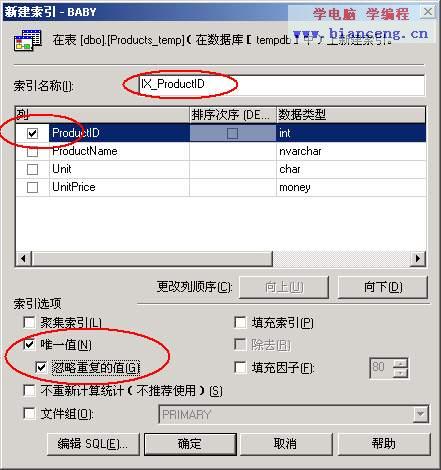
Task: Click the 确定 OK button
Action: (x=190, y=444)
